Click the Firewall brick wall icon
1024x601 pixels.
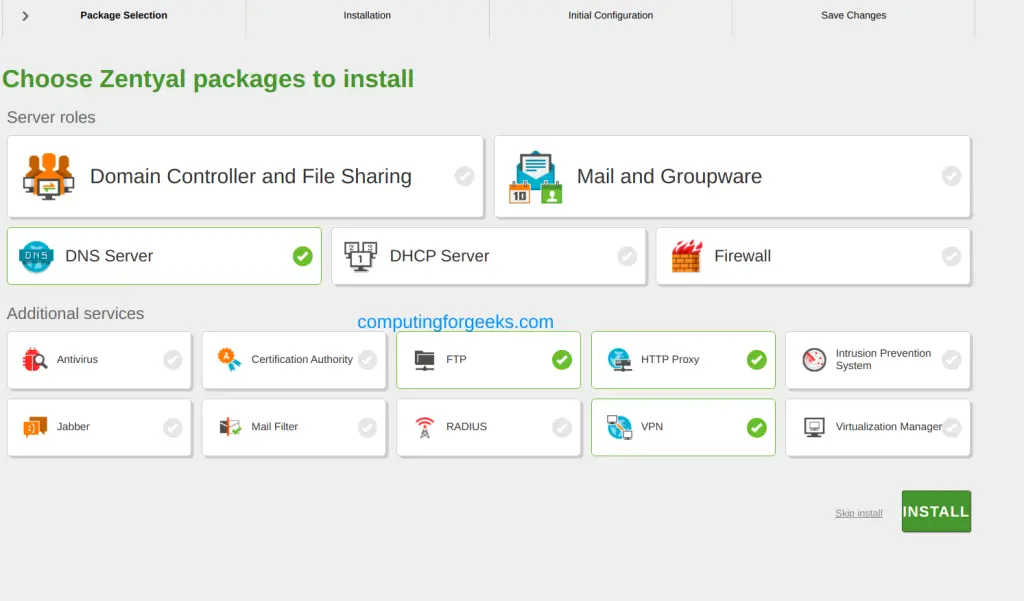coord(686,256)
